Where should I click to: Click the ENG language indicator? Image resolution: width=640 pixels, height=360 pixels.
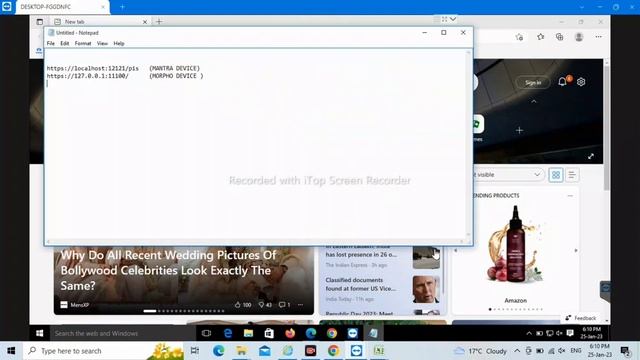pyautogui.click(x=576, y=351)
